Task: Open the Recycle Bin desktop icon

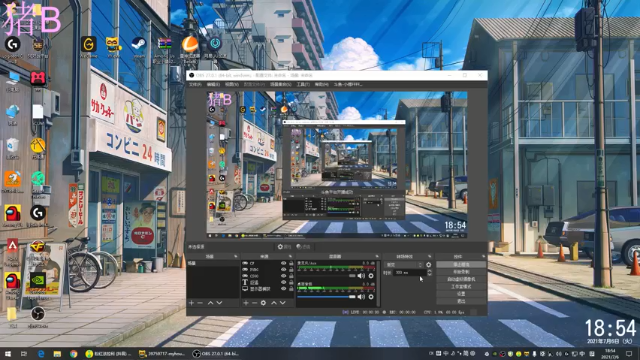Action: (x=12, y=146)
